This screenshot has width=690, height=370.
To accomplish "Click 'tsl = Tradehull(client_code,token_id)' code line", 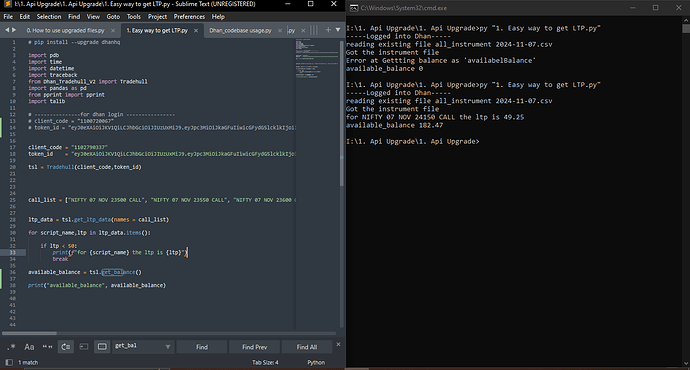I will (85, 167).
